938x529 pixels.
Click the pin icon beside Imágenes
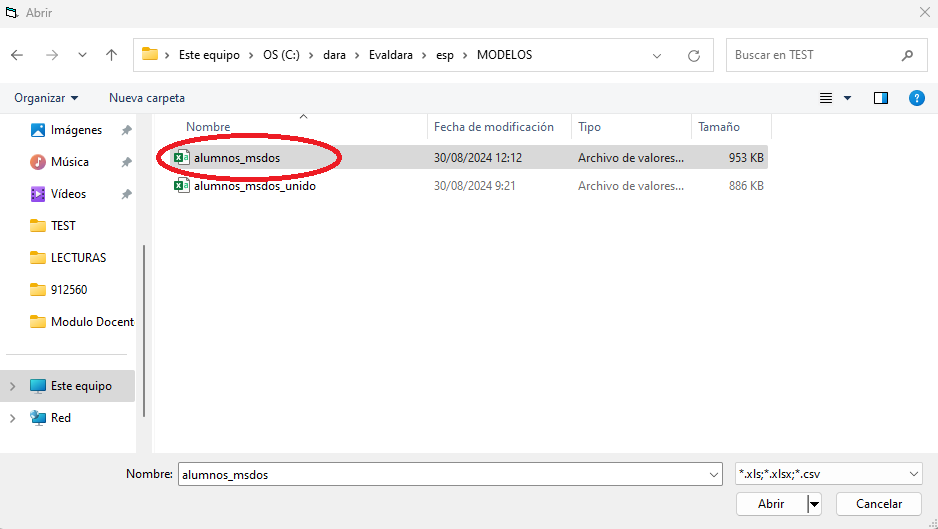(126, 130)
